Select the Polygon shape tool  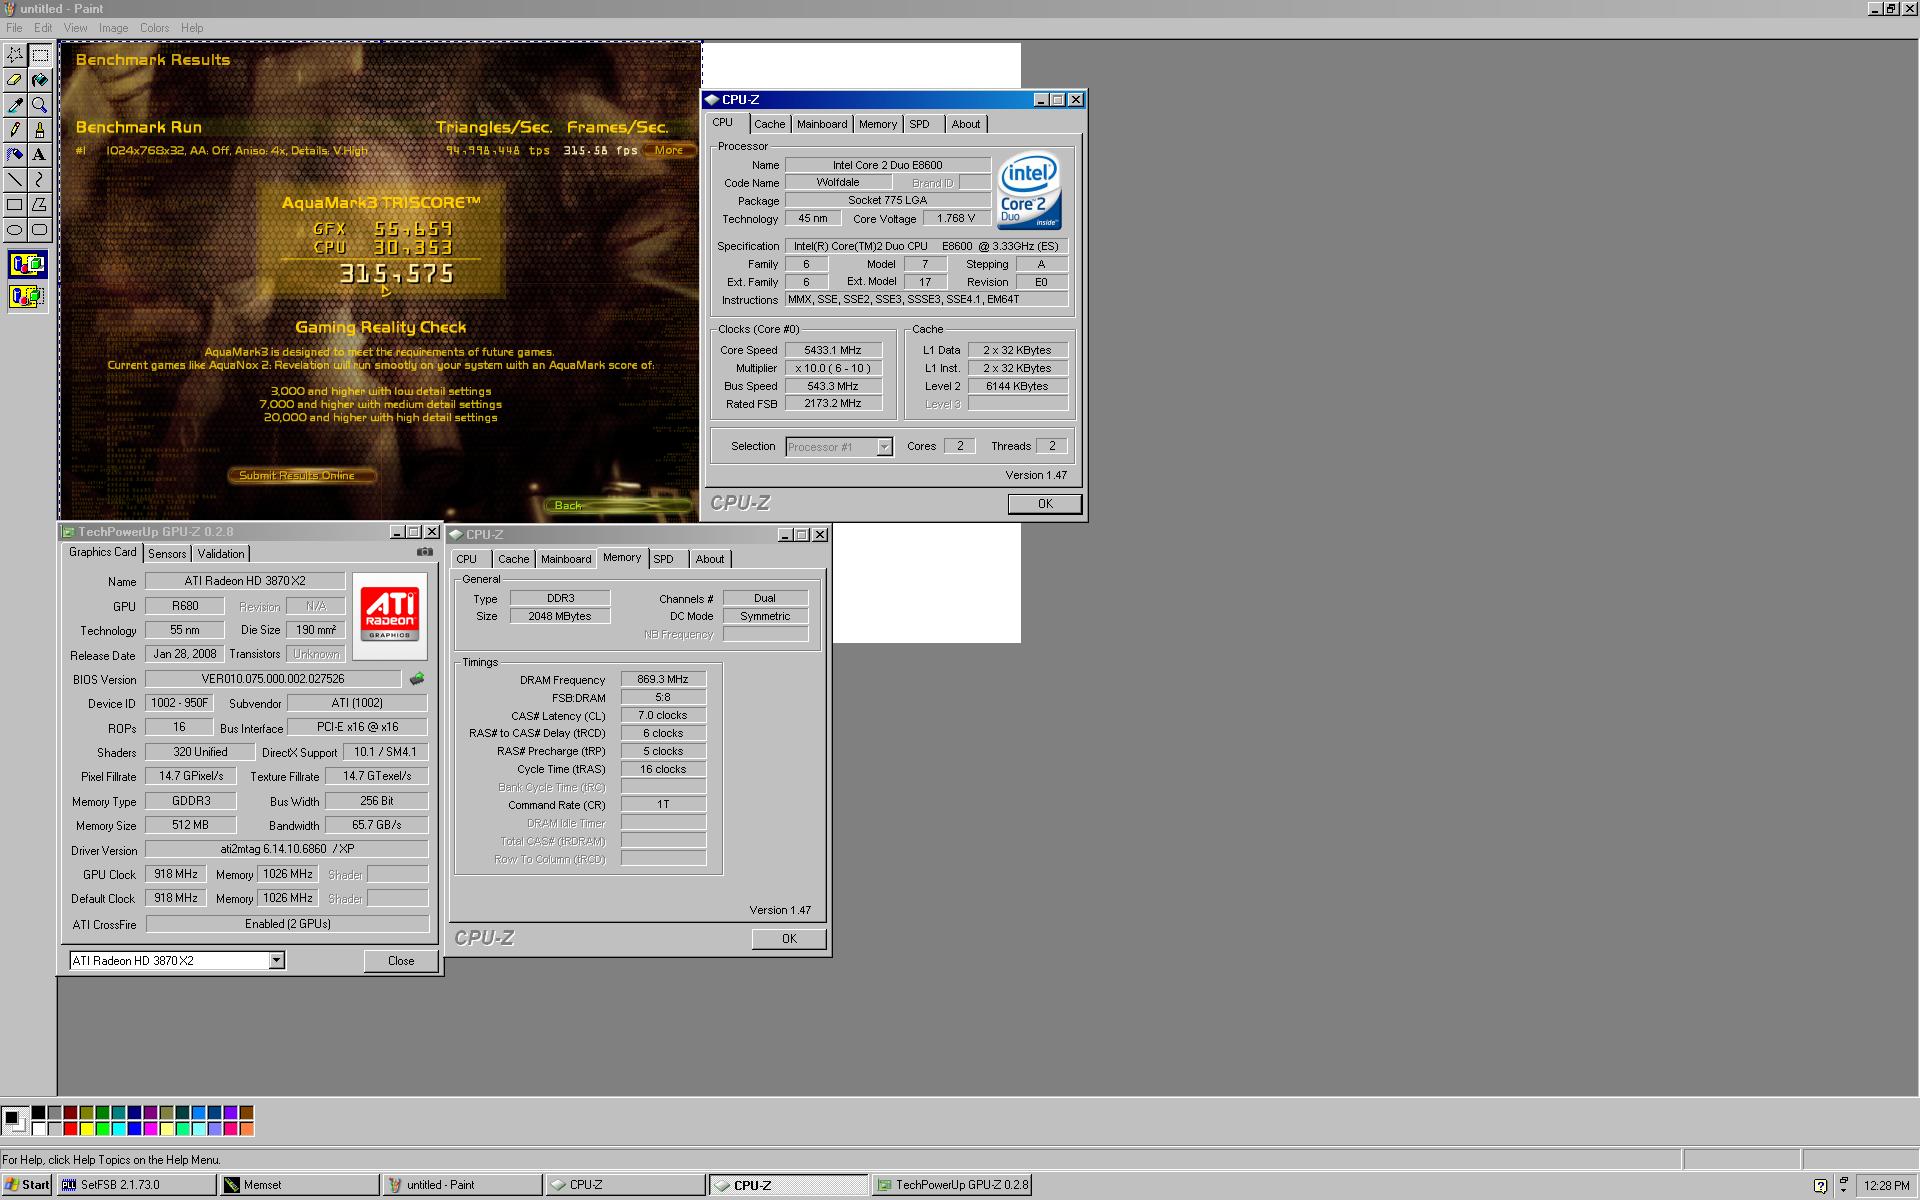[40, 205]
